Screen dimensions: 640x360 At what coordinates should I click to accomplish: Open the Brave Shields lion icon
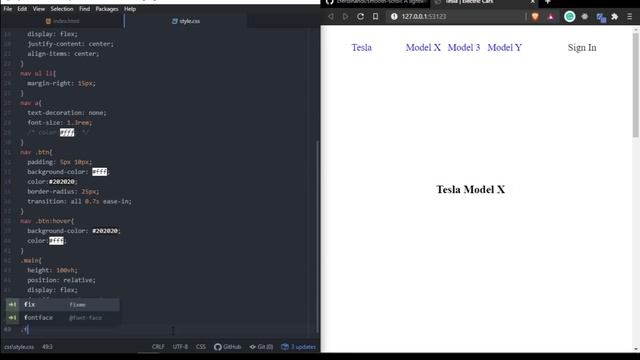click(535, 16)
